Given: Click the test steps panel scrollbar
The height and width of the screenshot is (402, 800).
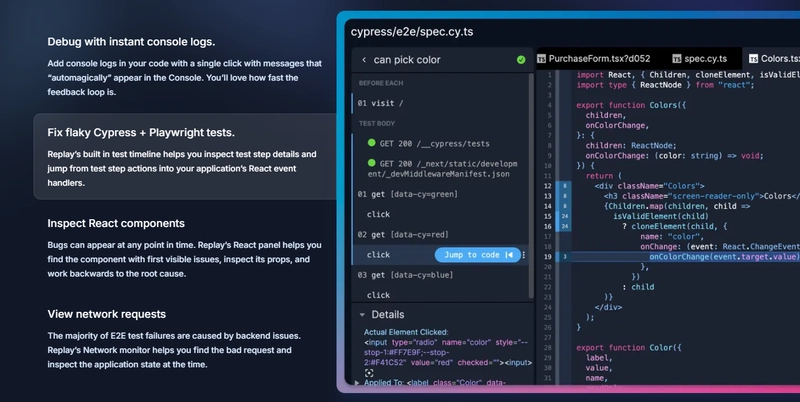Looking at the screenshot, I should click(531, 186).
